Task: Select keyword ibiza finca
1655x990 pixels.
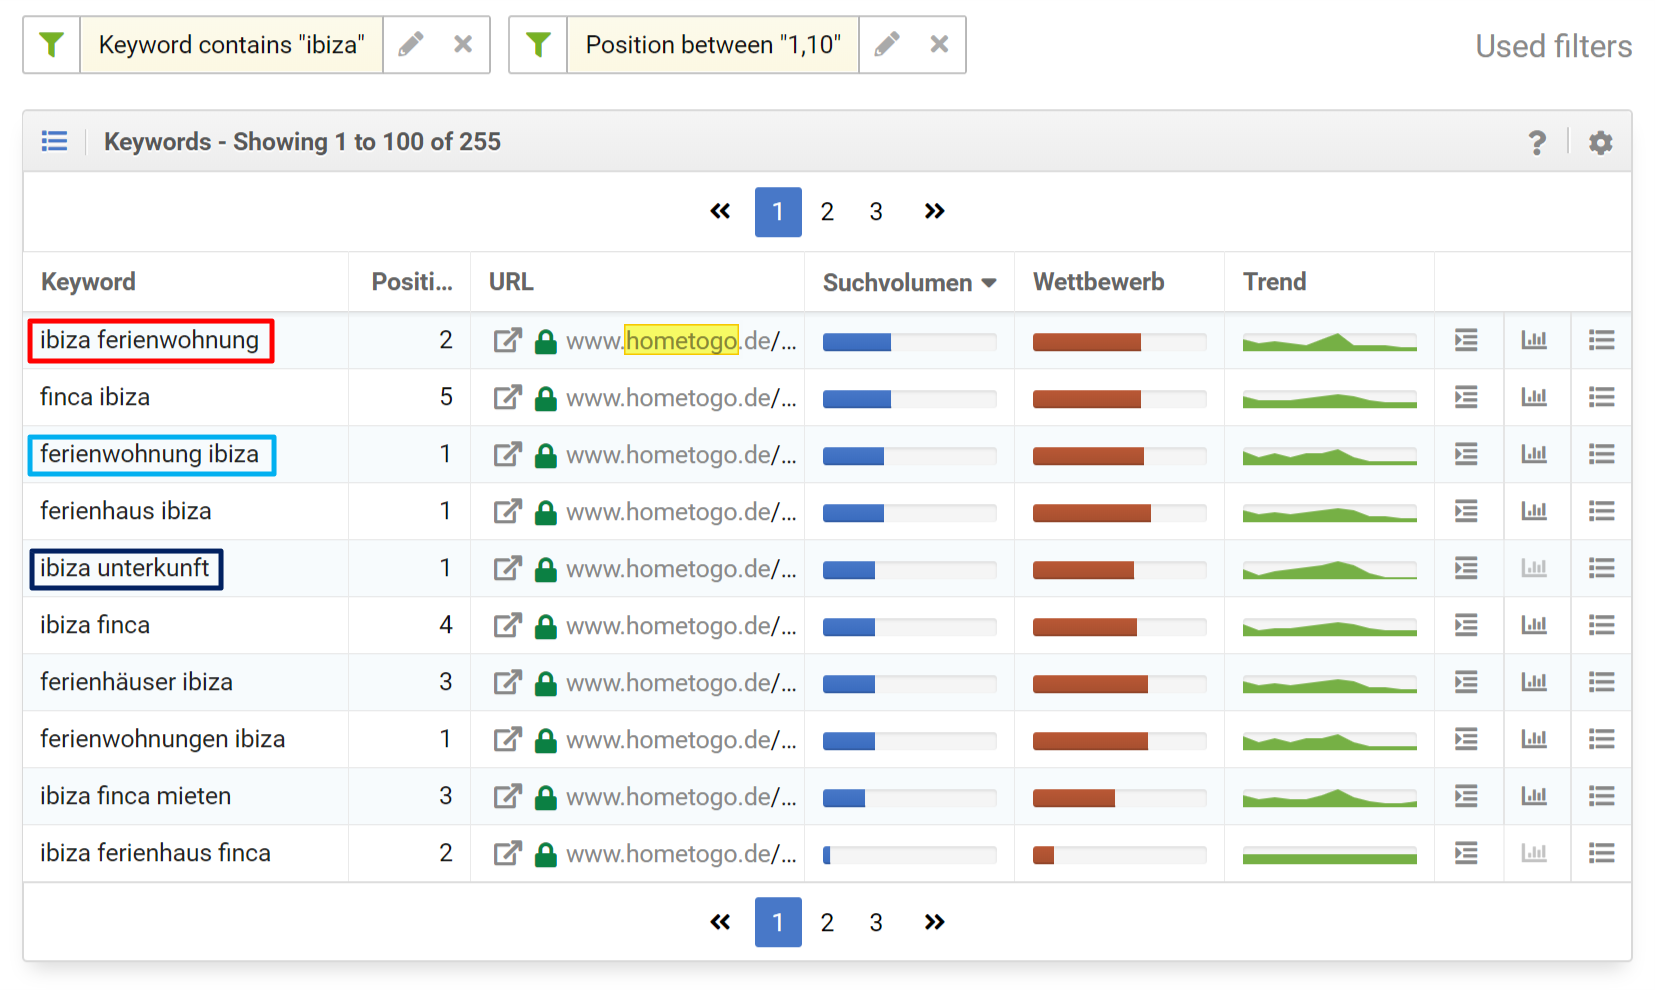Action: (95, 625)
